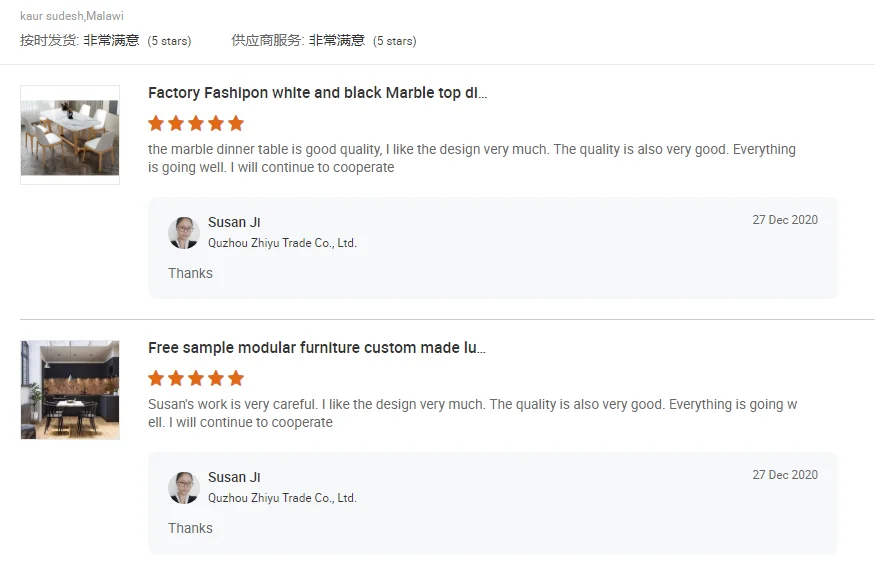Click first star of the marble table rating

point(156,124)
